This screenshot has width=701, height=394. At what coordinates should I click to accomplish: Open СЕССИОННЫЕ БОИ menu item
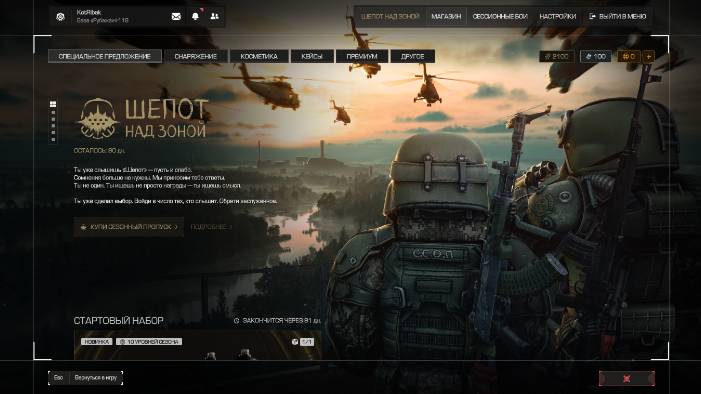click(x=500, y=17)
